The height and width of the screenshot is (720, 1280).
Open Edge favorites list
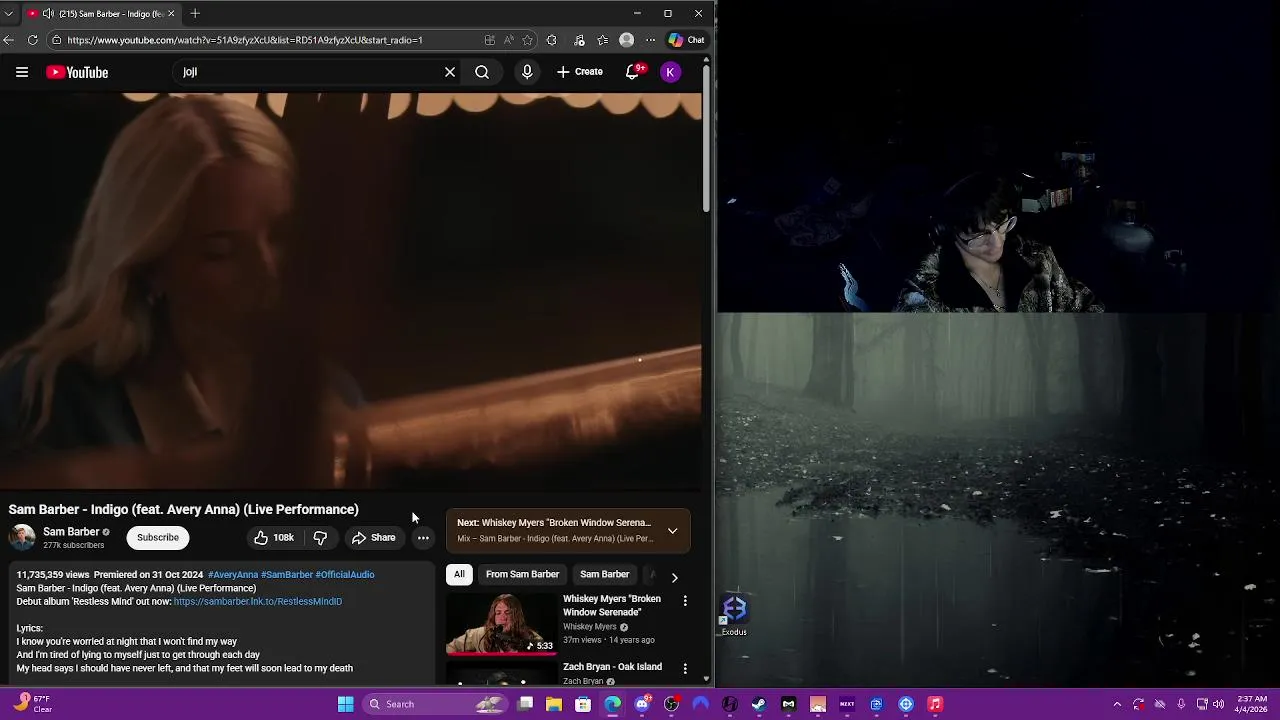(x=602, y=40)
